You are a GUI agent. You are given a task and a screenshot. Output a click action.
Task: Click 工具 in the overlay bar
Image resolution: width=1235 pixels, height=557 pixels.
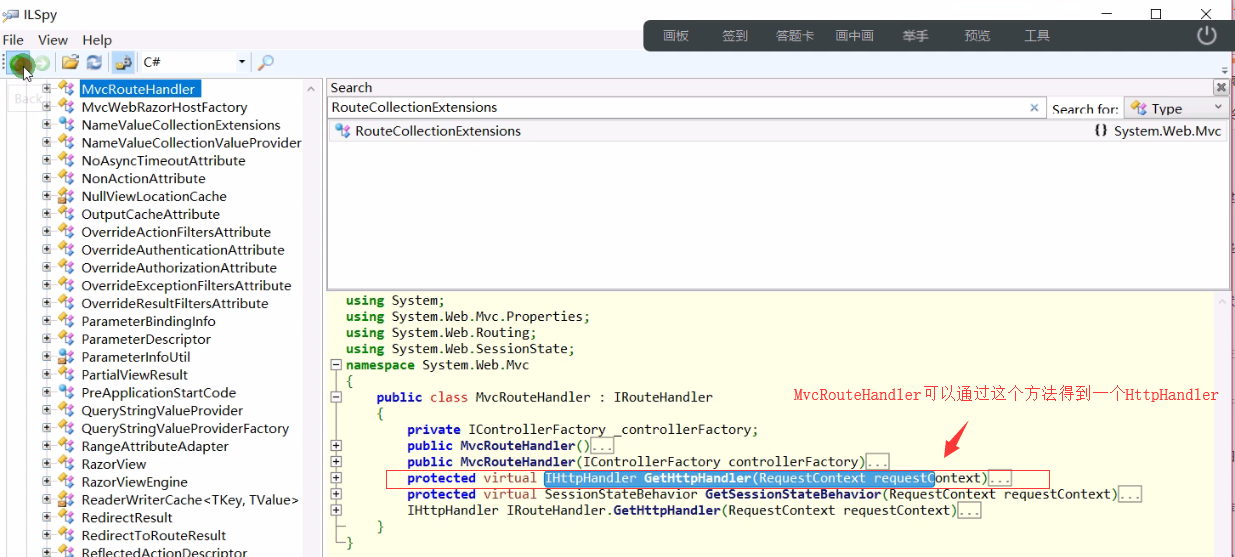coord(1037,36)
